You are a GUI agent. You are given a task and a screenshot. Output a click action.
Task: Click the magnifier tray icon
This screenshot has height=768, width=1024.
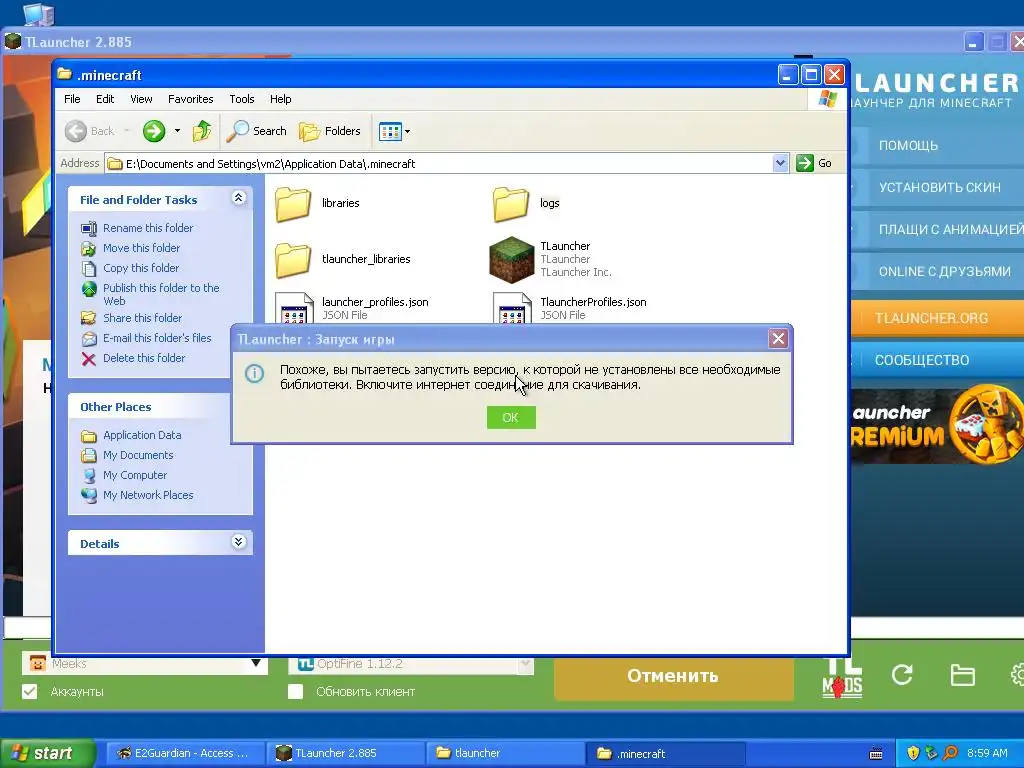click(x=950, y=753)
